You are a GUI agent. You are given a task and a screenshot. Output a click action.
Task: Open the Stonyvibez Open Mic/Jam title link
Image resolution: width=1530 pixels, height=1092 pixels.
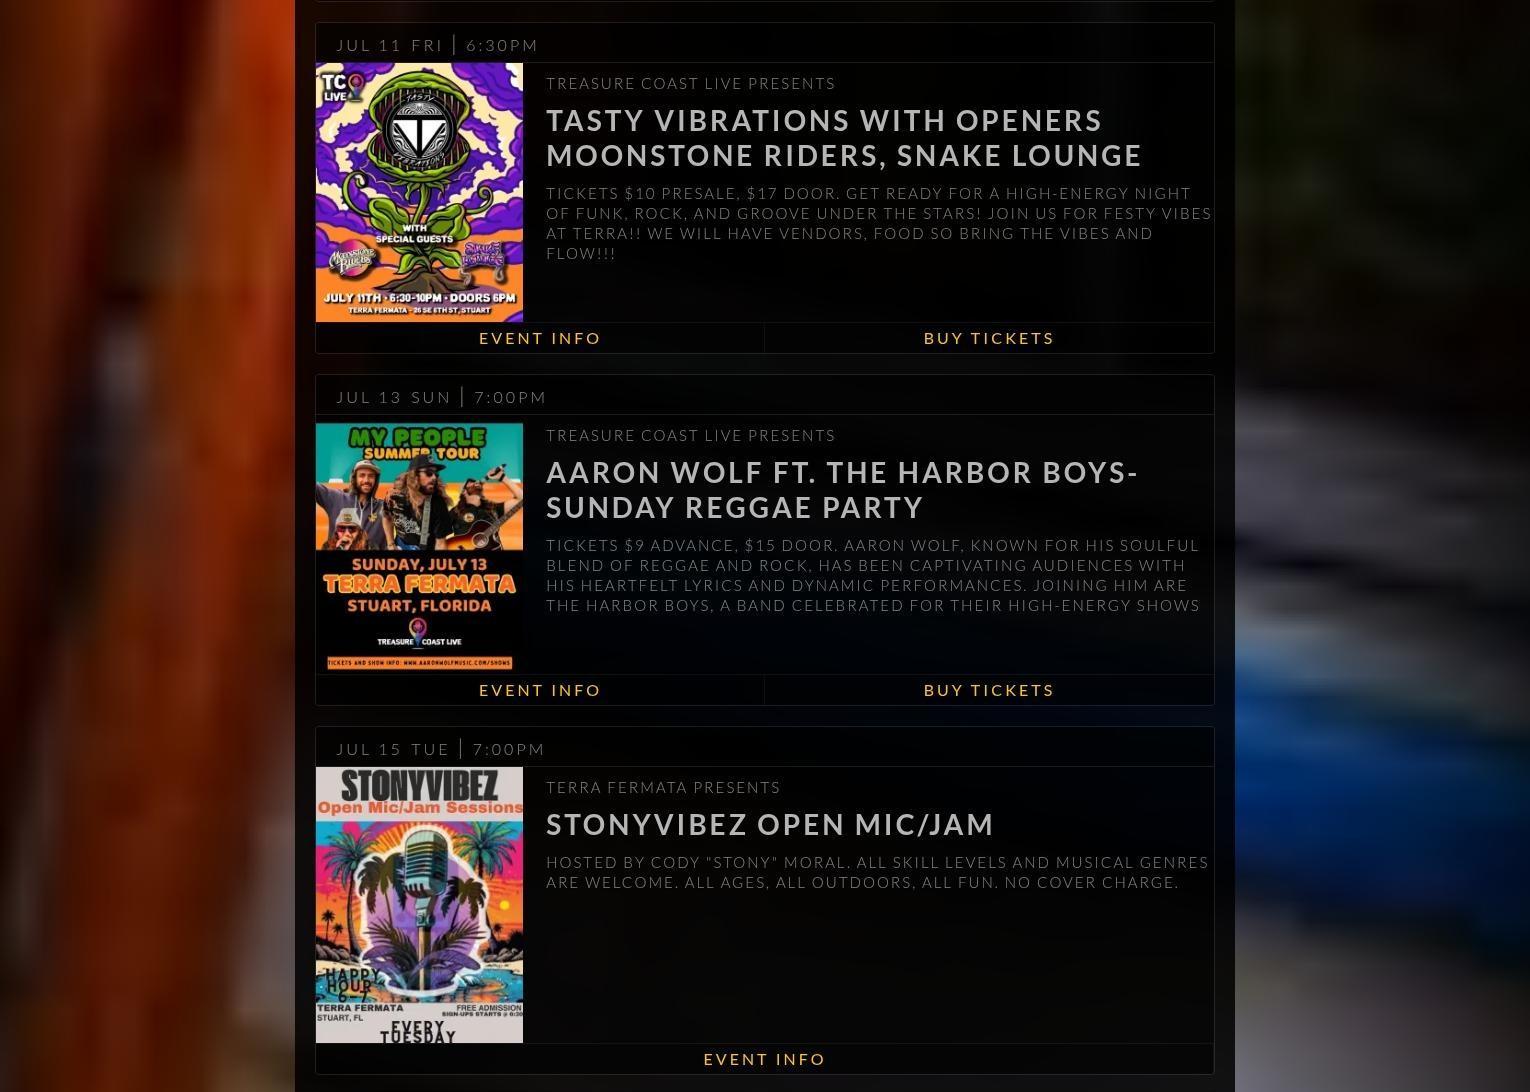[770, 824]
